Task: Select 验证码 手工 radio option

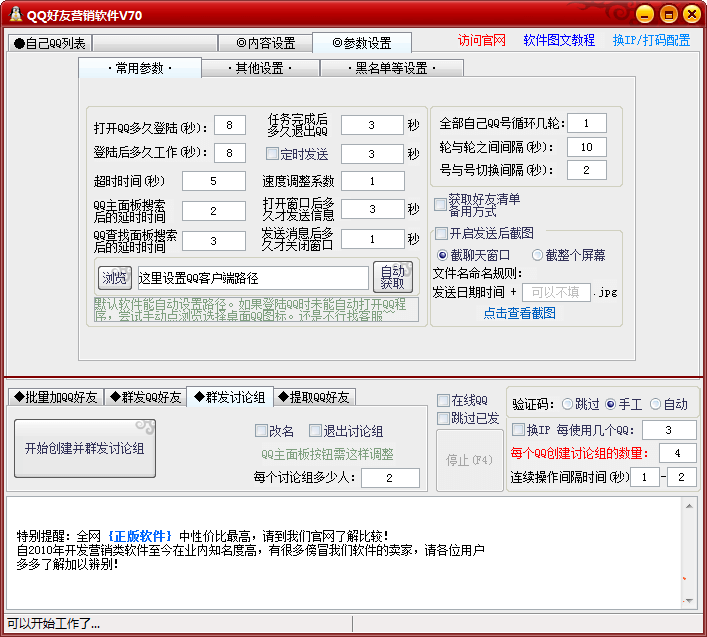Action: [611, 404]
